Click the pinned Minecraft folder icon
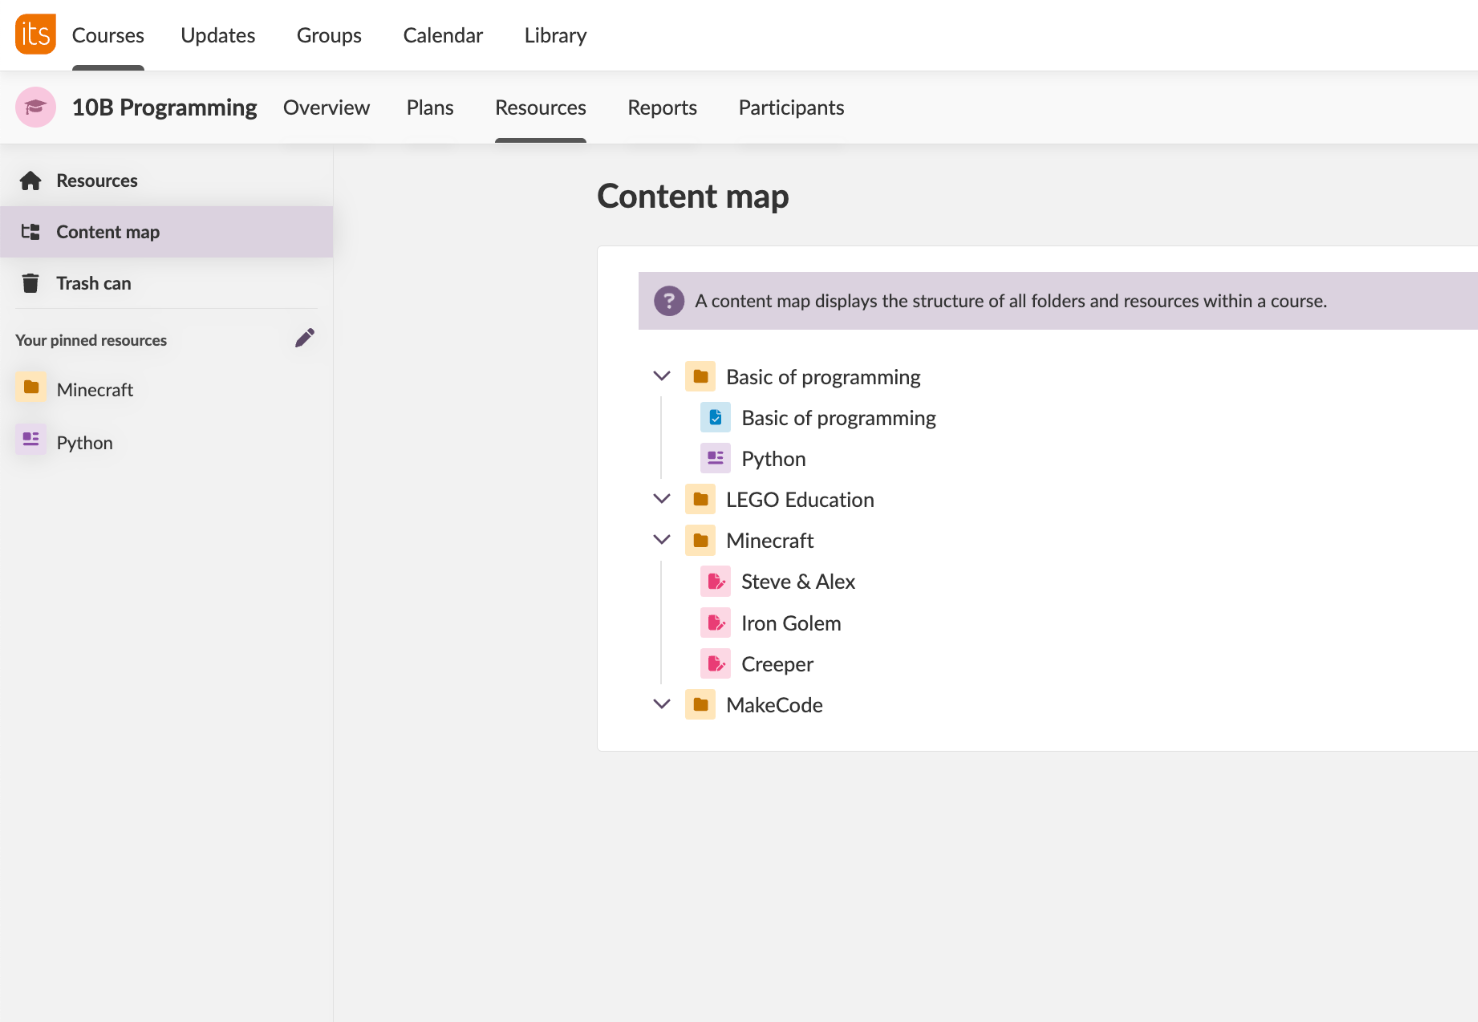Viewport: 1478px width, 1022px height. [x=31, y=388]
